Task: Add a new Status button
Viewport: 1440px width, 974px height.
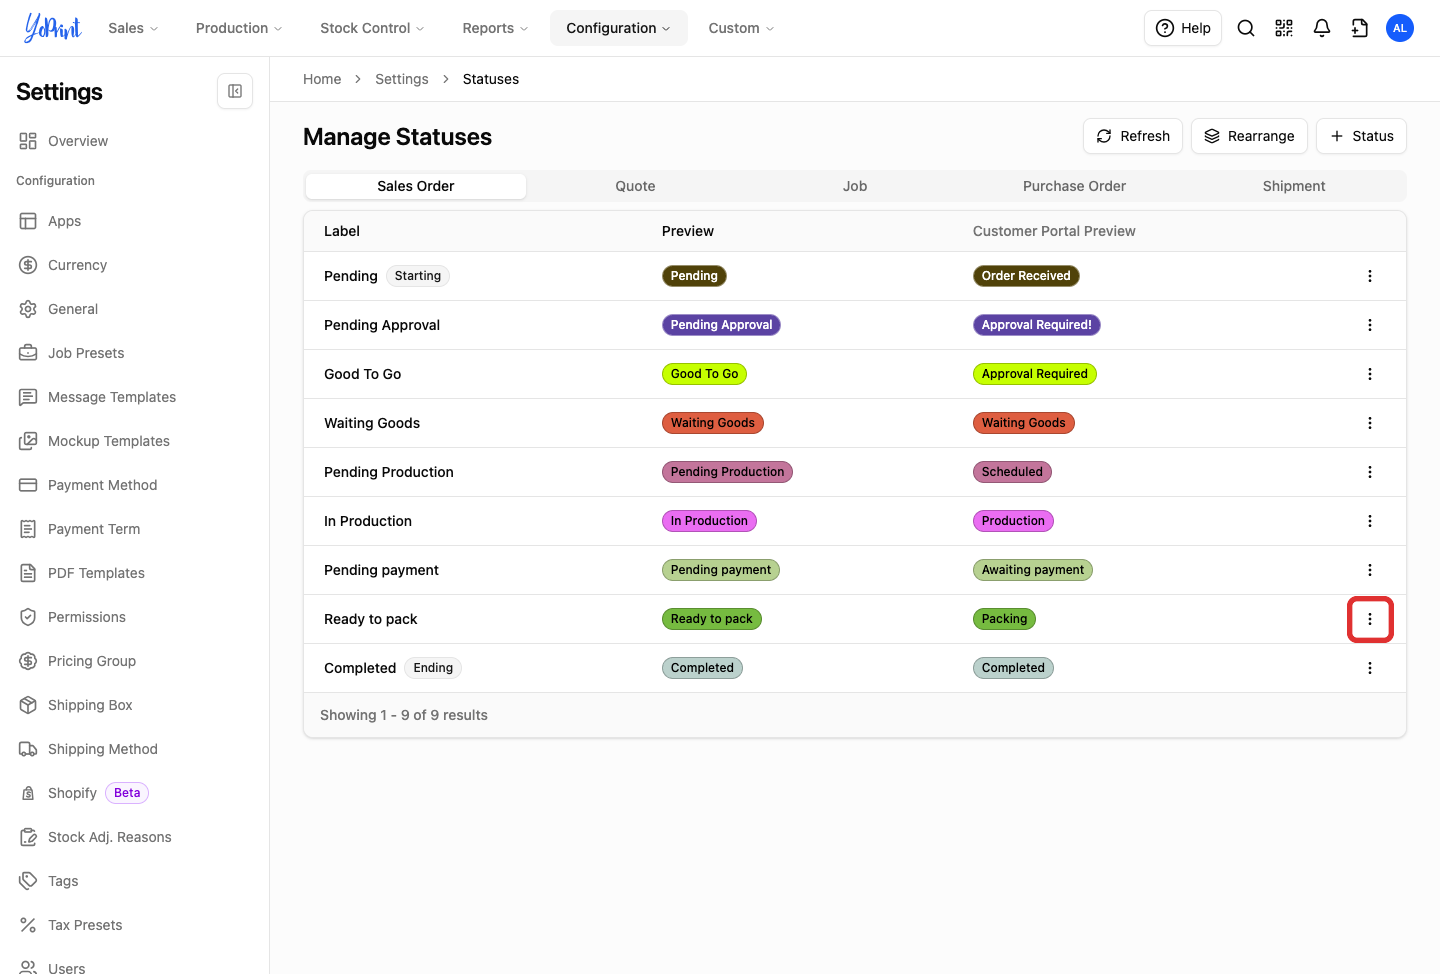Action: click(x=1361, y=136)
